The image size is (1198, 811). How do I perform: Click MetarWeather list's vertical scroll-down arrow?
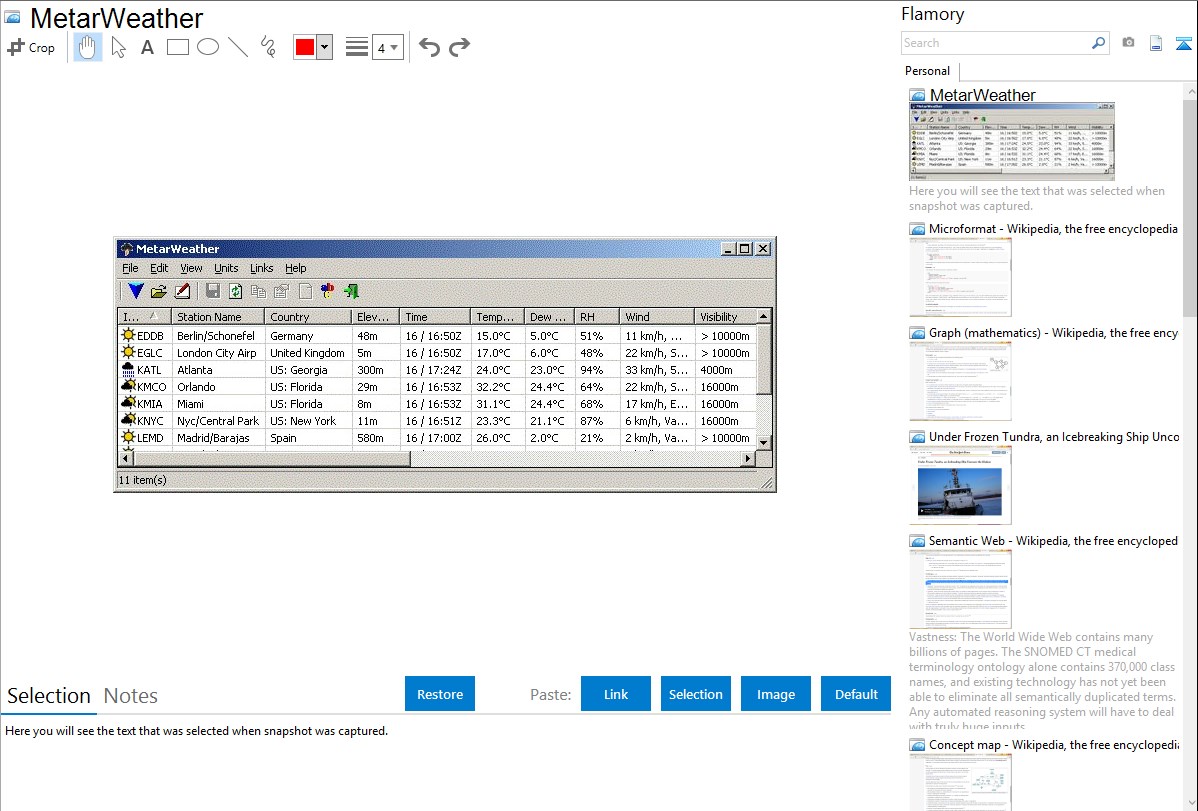coord(763,442)
